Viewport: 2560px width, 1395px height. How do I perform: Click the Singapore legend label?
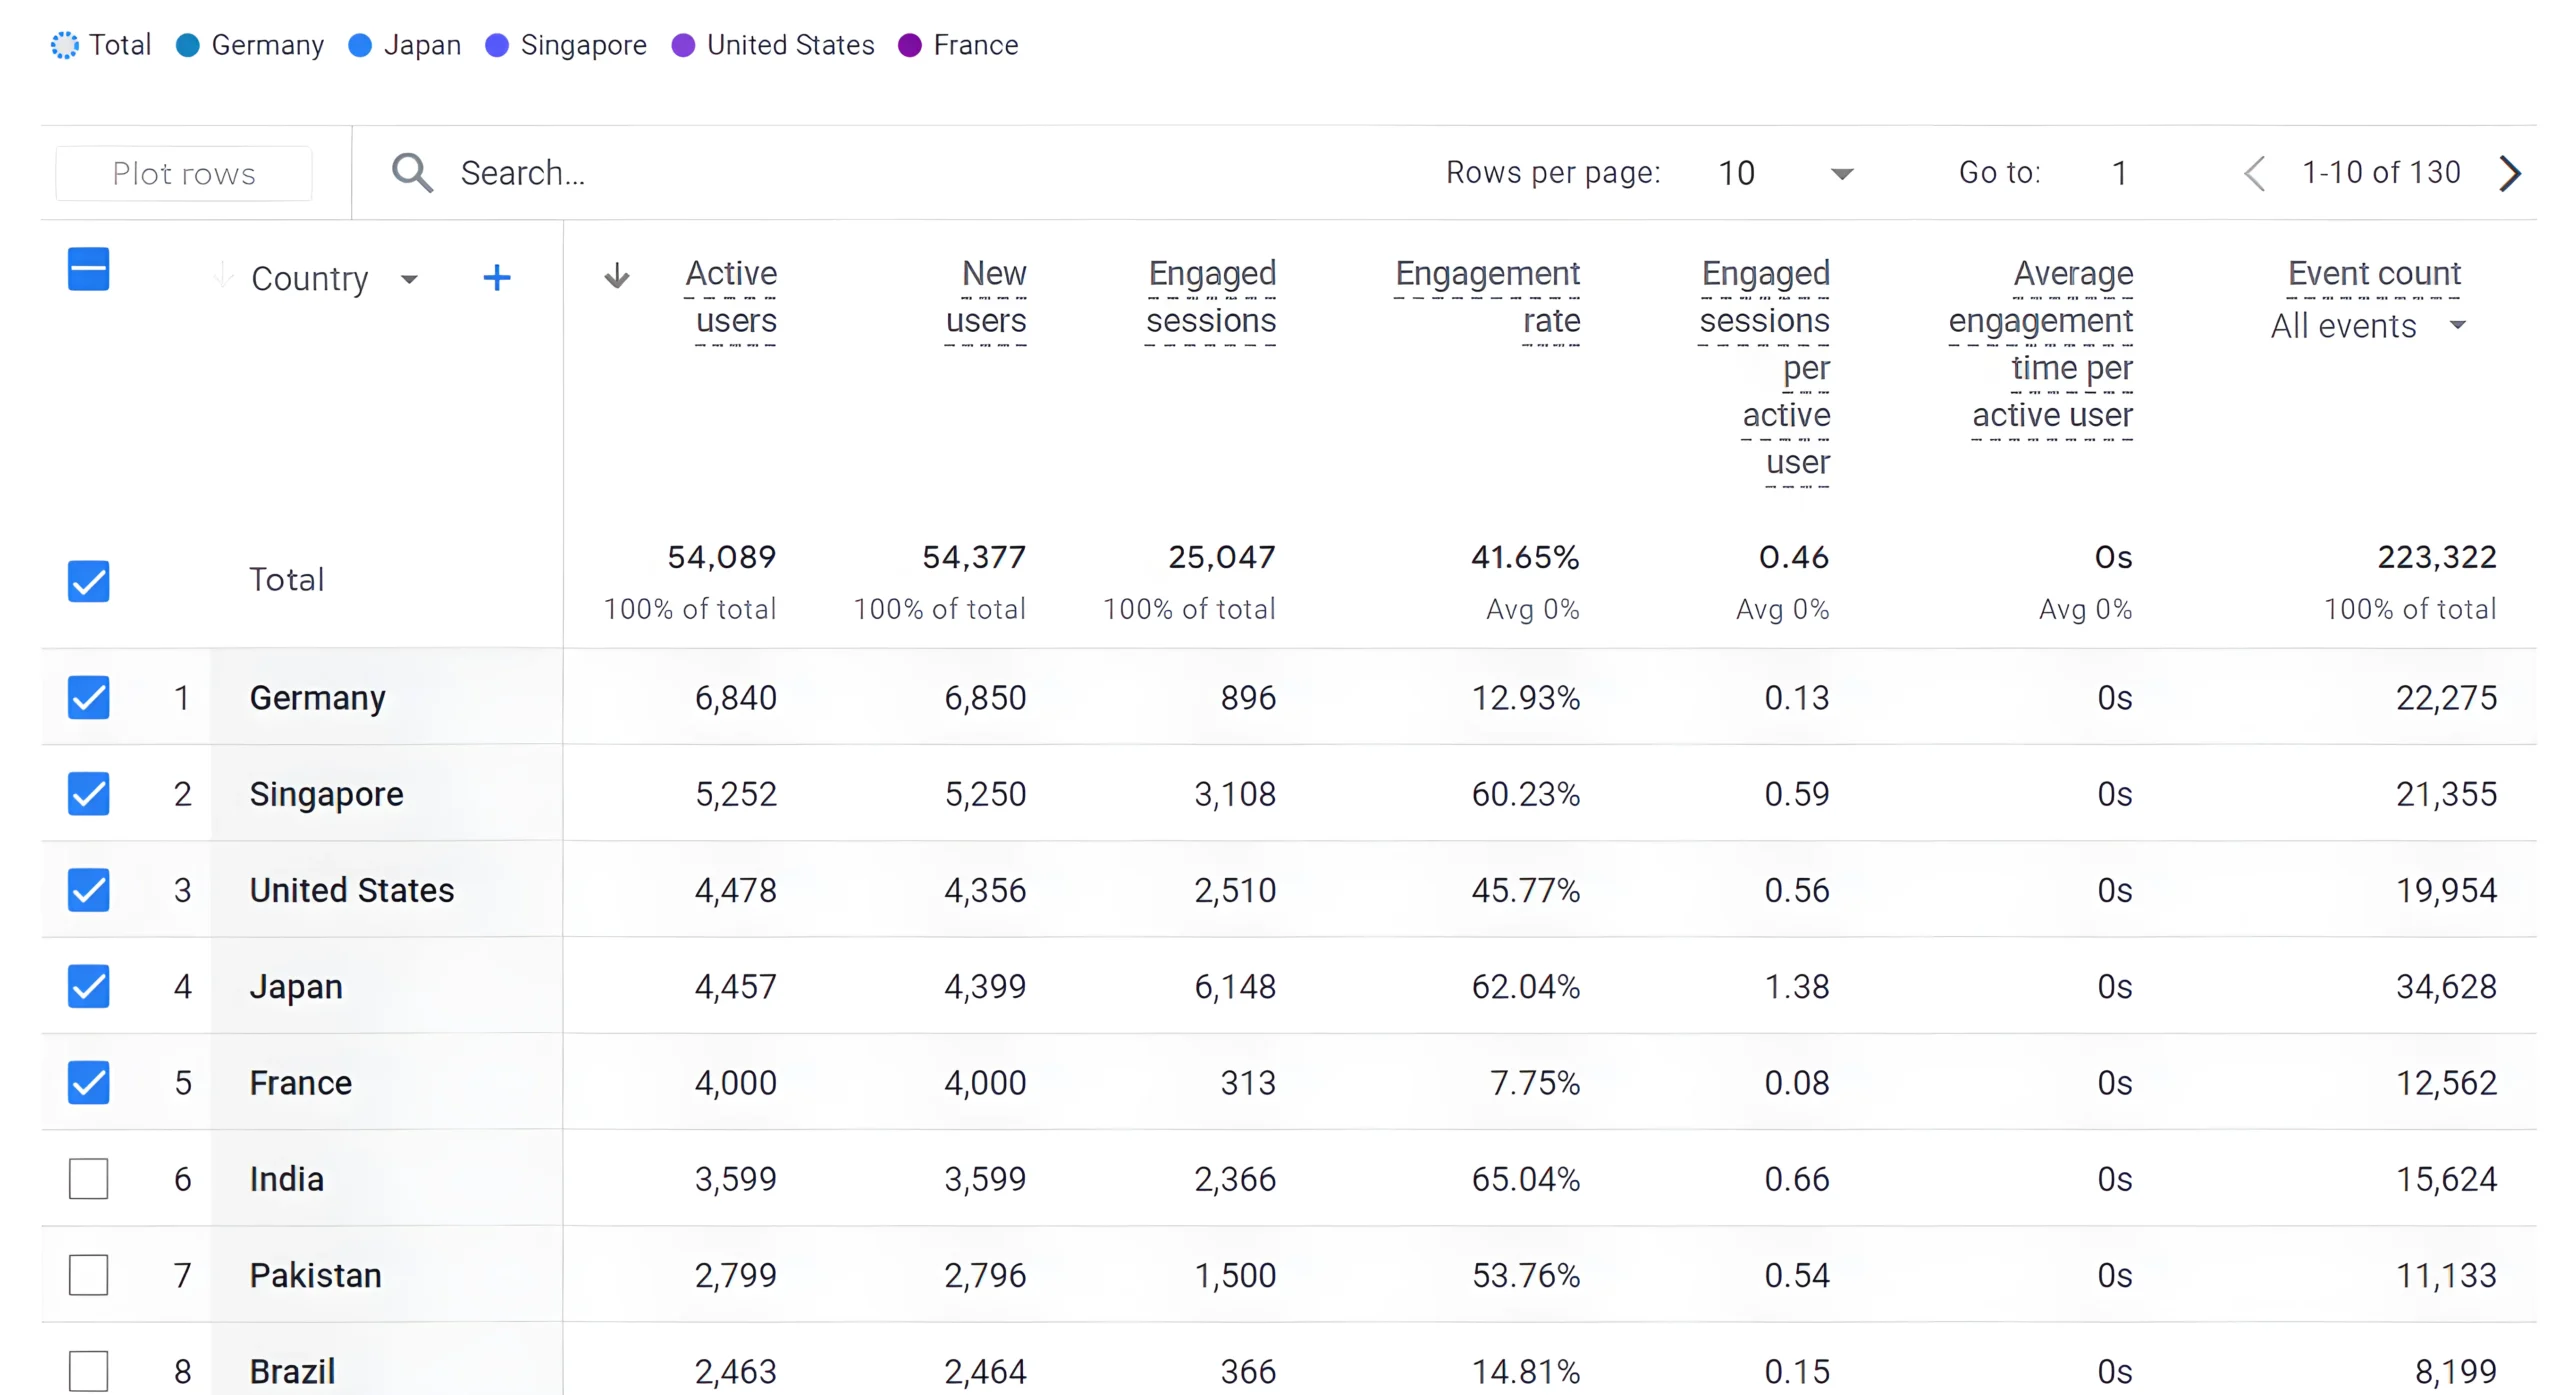(583, 46)
